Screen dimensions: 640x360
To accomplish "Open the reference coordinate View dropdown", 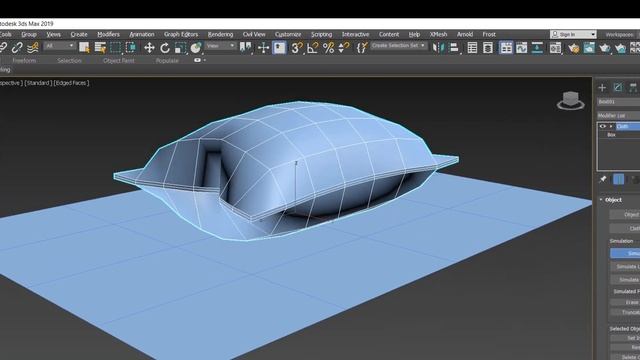I will coord(220,46).
